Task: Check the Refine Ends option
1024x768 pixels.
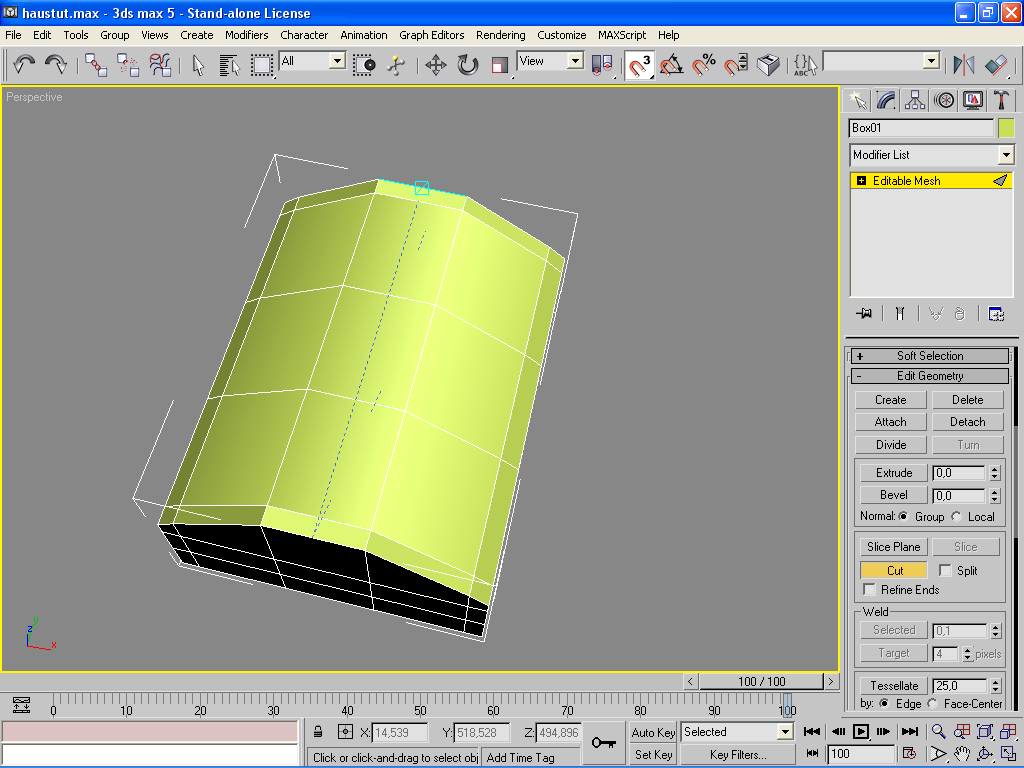Action: coord(869,590)
